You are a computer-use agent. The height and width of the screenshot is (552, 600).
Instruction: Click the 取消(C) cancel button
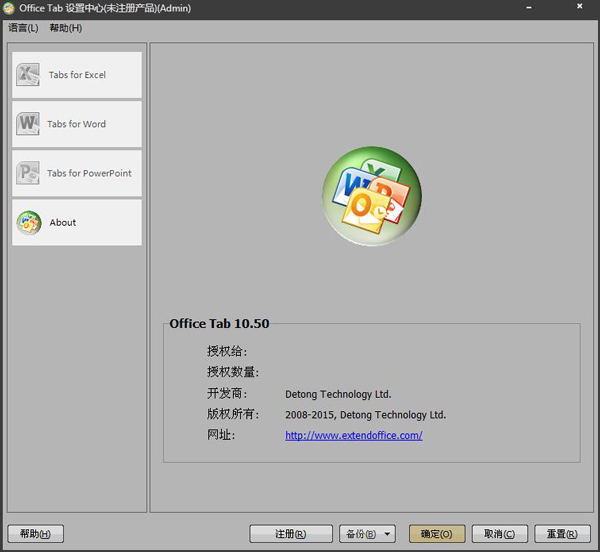coord(500,534)
